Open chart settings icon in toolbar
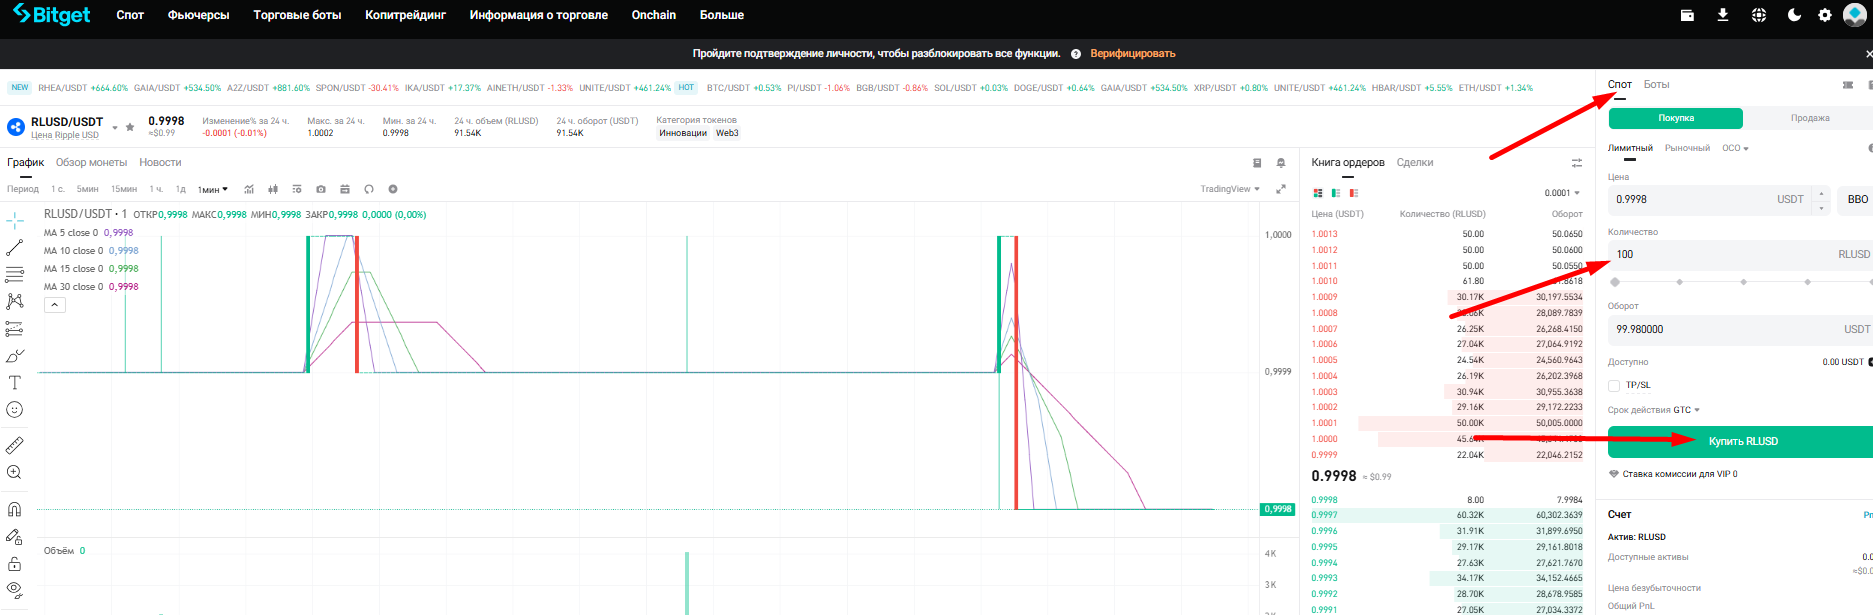 (x=297, y=189)
